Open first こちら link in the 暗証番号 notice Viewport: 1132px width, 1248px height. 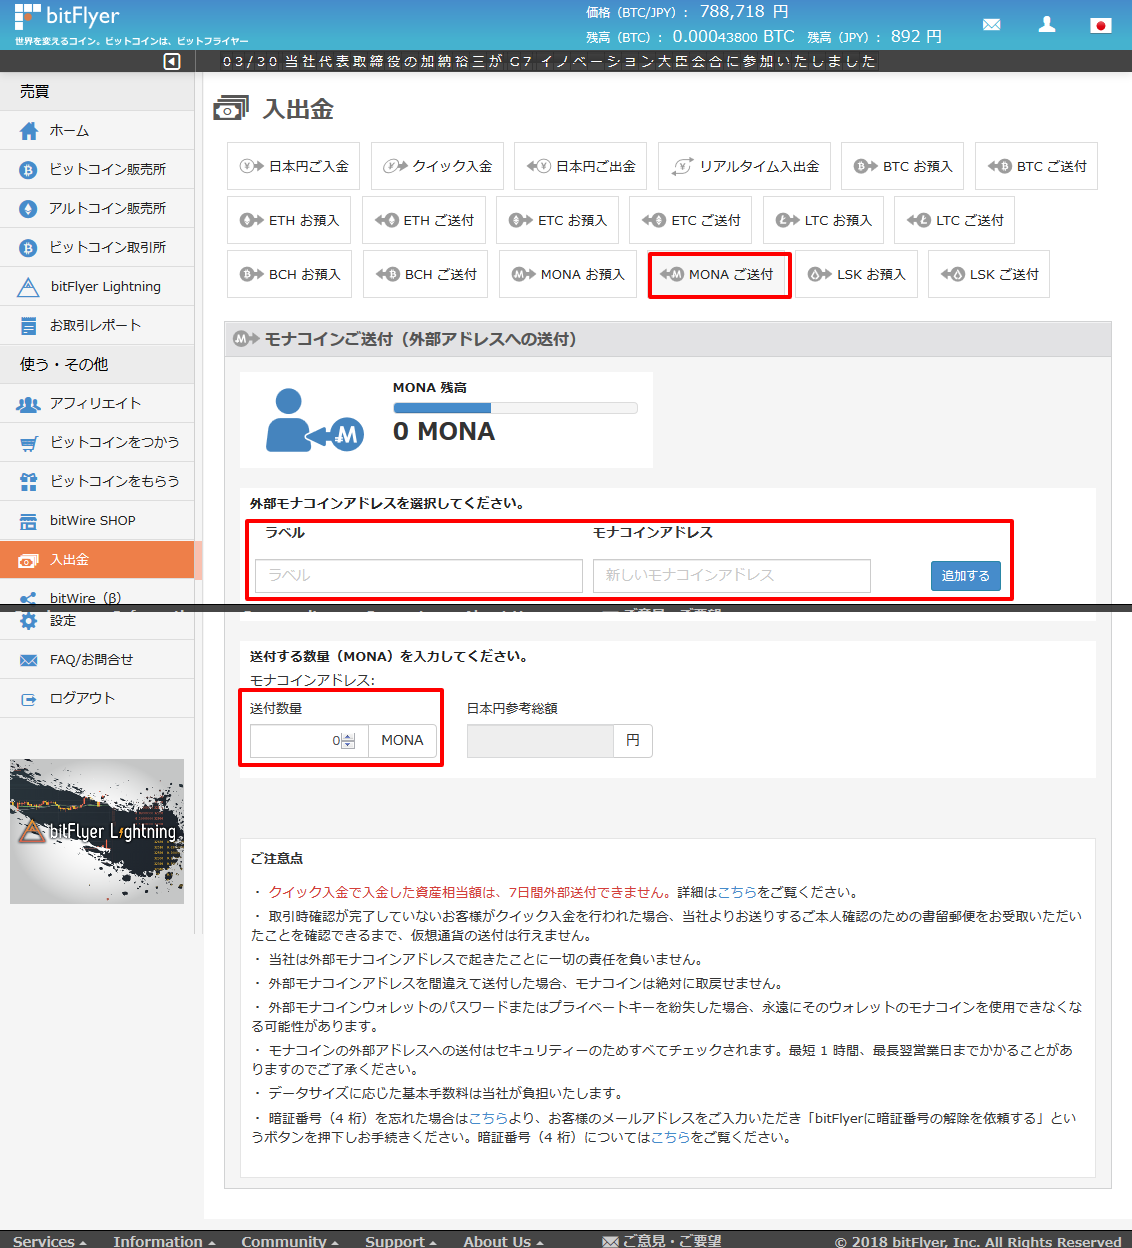[x=488, y=1118]
